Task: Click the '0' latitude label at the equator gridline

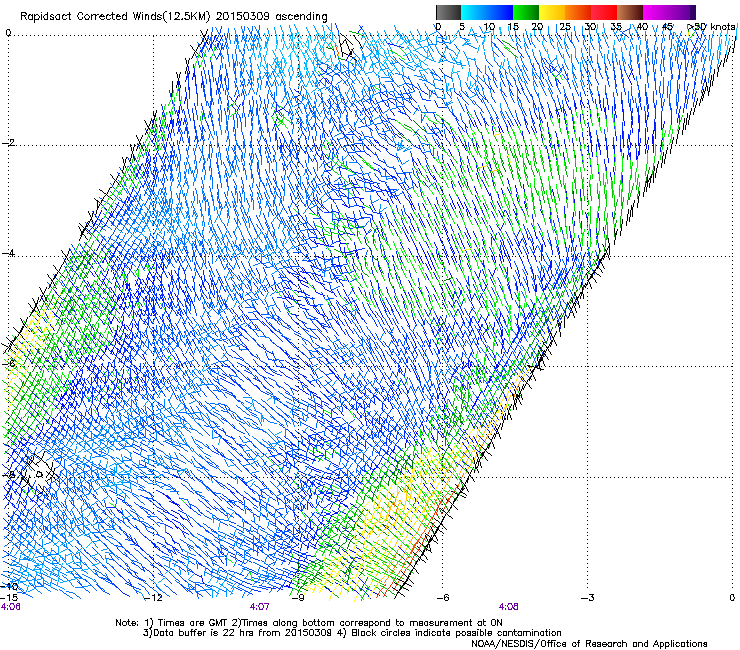Action: tap(8, 33)
